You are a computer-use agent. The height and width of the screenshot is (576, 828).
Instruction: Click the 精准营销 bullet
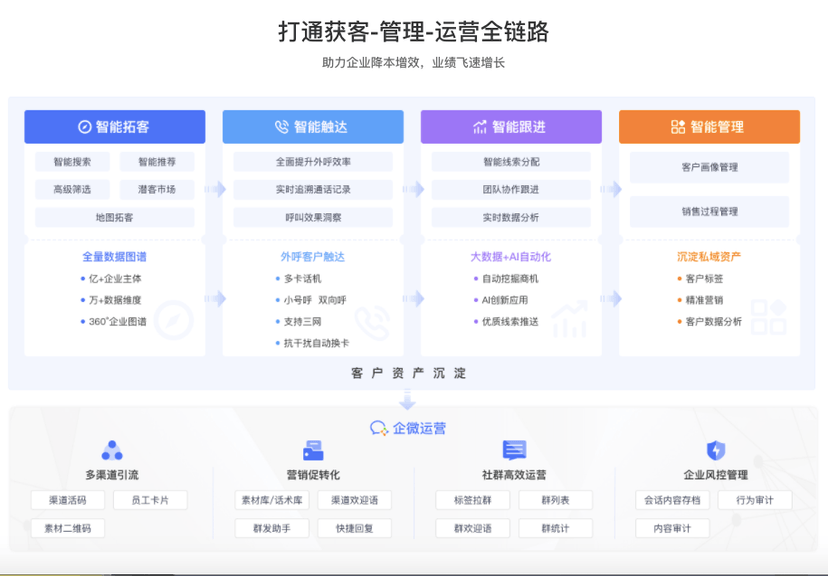point(700,300)
